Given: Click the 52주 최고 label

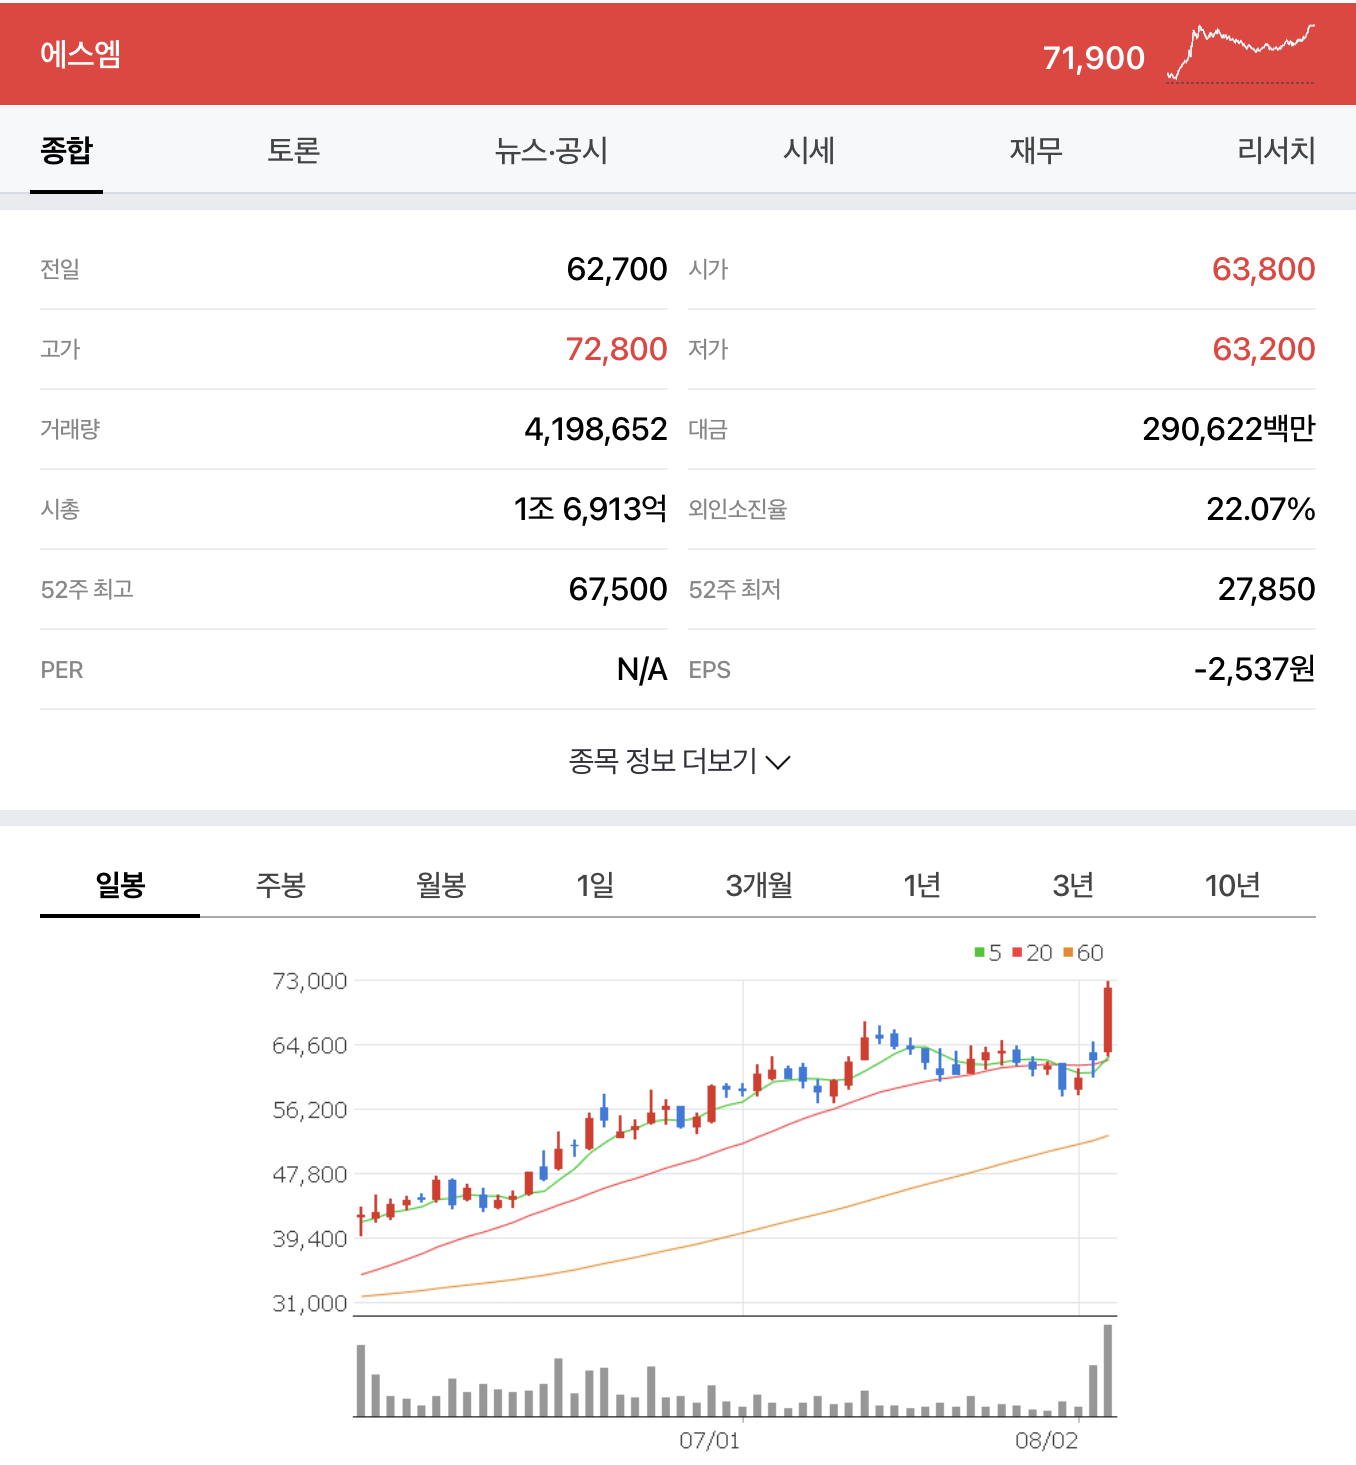Looking at the screenshot, I should coord(87,589).
